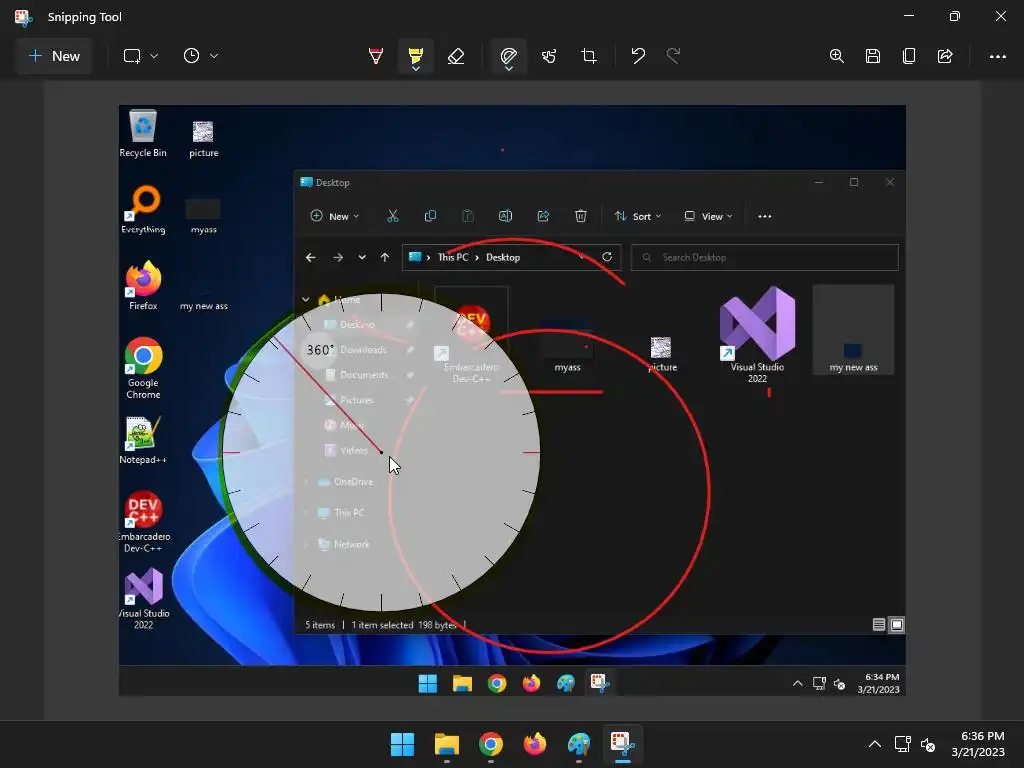1024x768 pixels.
Task: Copy snip to clipboard
Action: pos(908,56)
